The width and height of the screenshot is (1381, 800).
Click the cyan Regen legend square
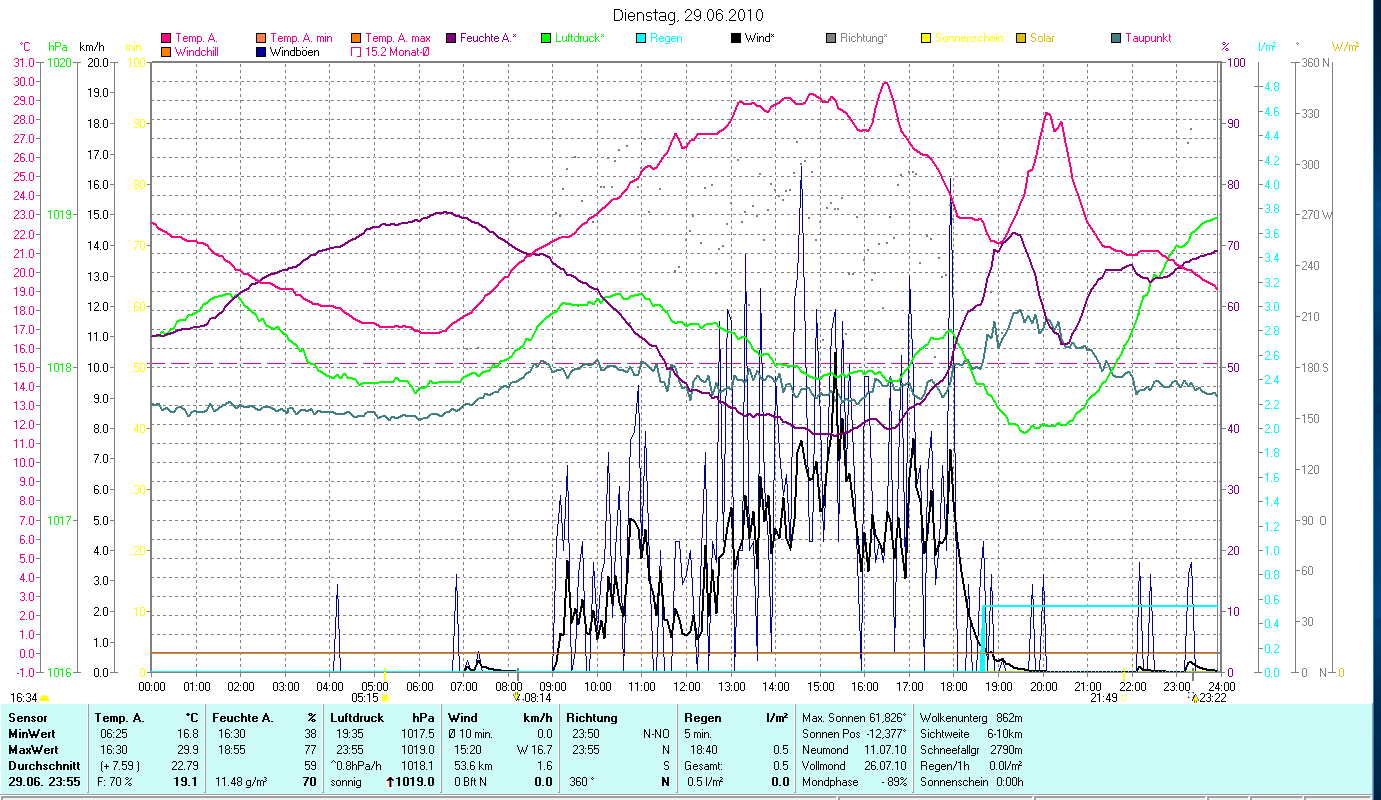pyautogui.click(x=641, y=39)
